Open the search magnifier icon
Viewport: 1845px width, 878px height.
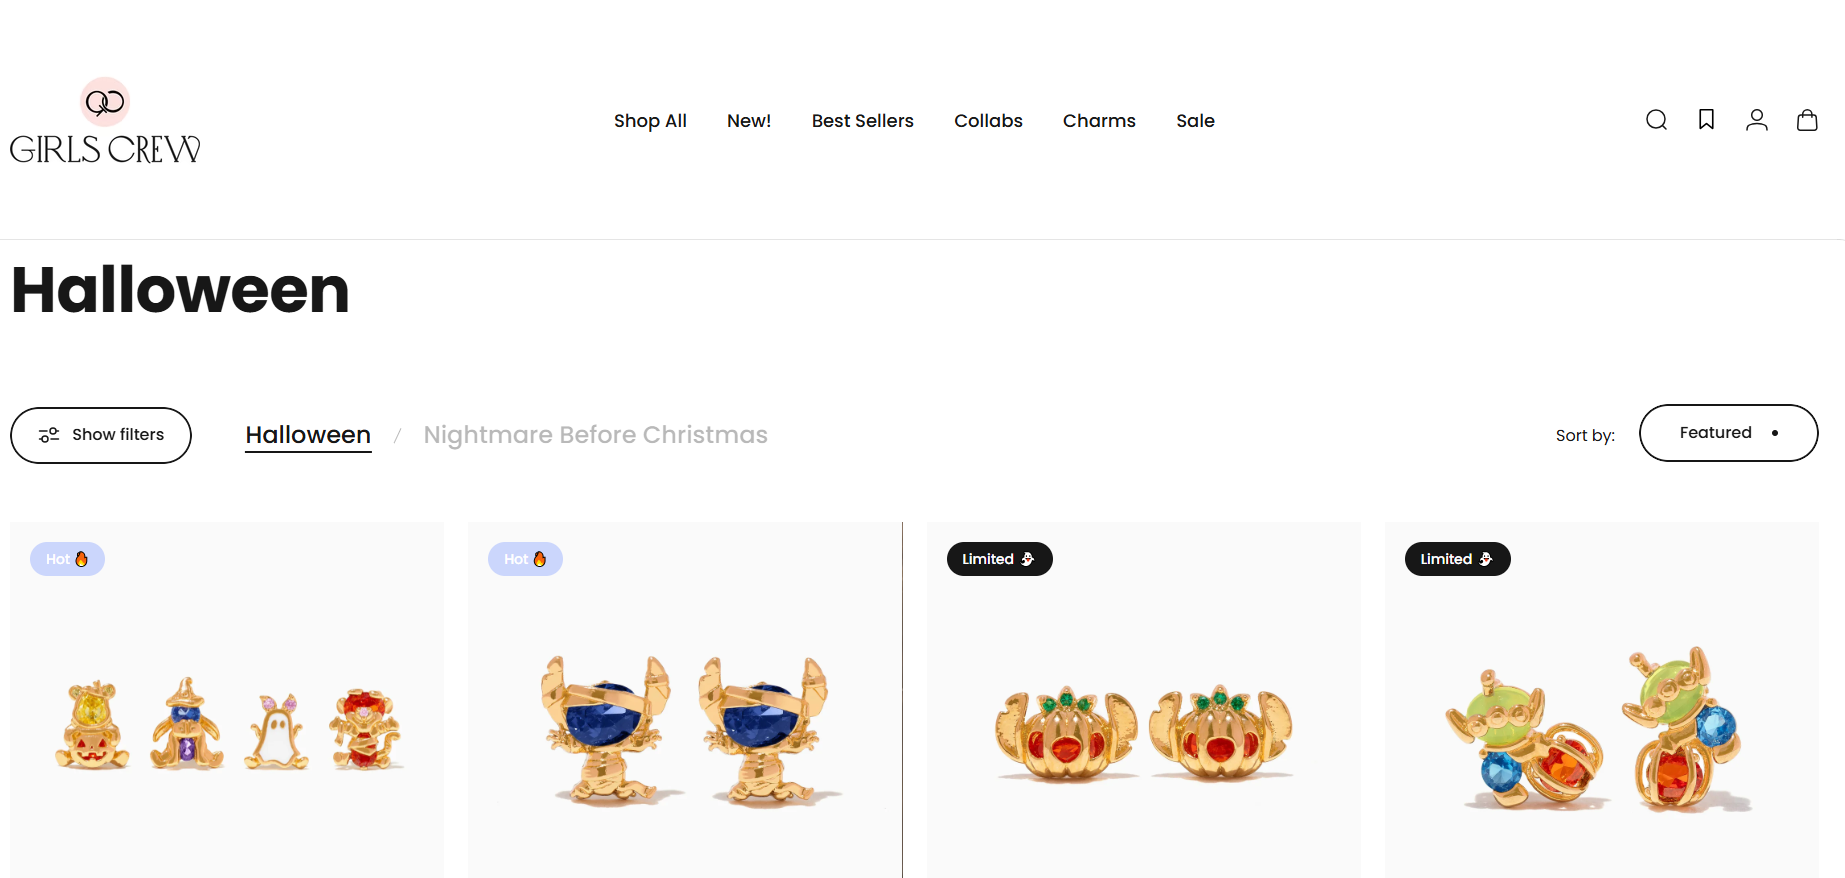click(x=1656, y=120)
